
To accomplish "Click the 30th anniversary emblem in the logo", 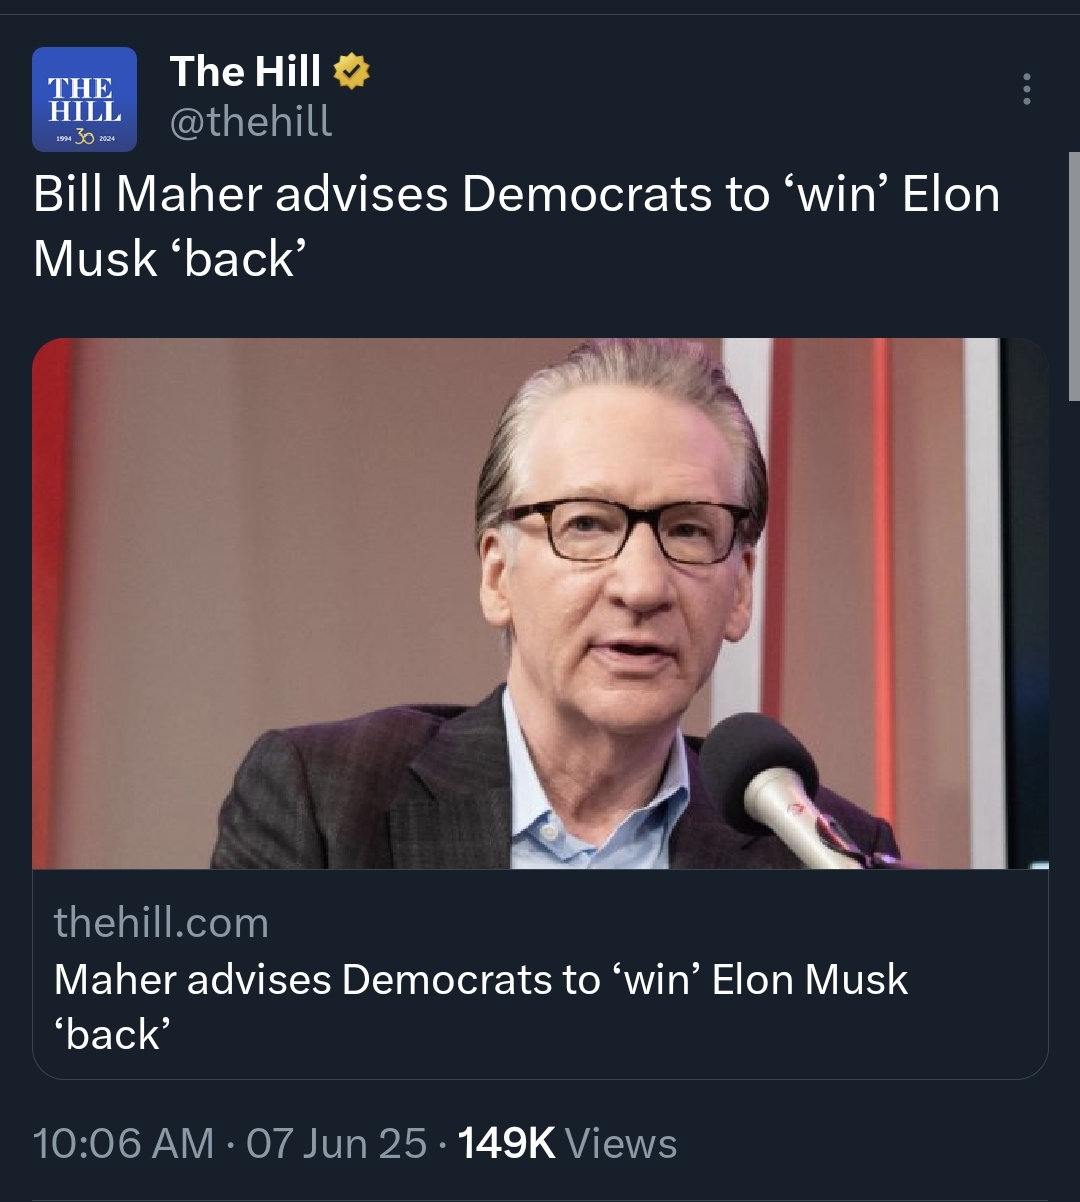I will [x=84, y=139].
